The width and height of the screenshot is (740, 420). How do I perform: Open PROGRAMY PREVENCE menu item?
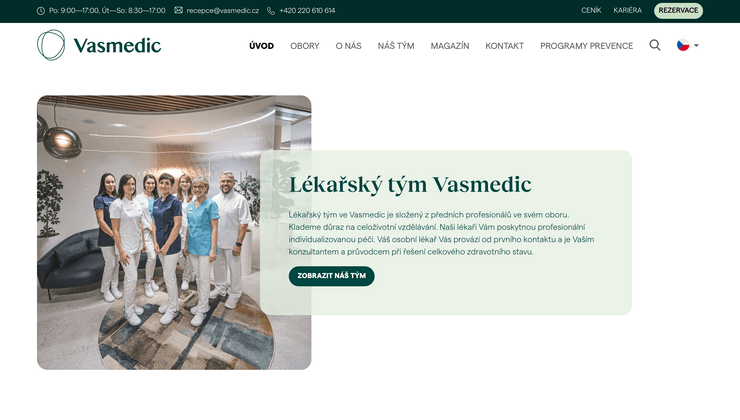[587, 46]
